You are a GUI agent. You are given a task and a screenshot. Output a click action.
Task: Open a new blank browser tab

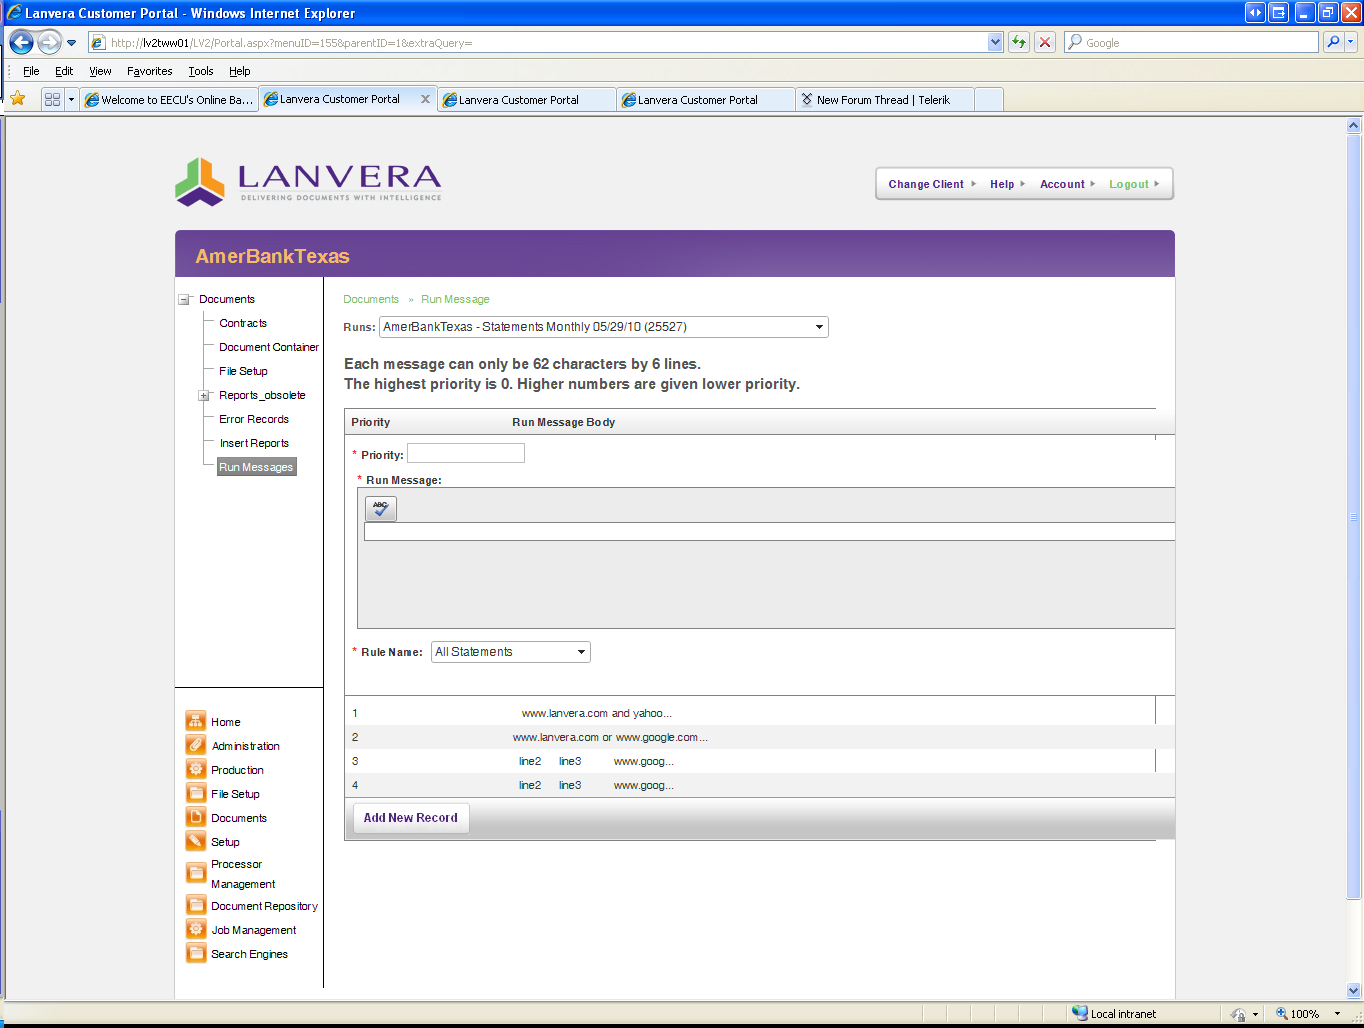[x=988, y=100]
